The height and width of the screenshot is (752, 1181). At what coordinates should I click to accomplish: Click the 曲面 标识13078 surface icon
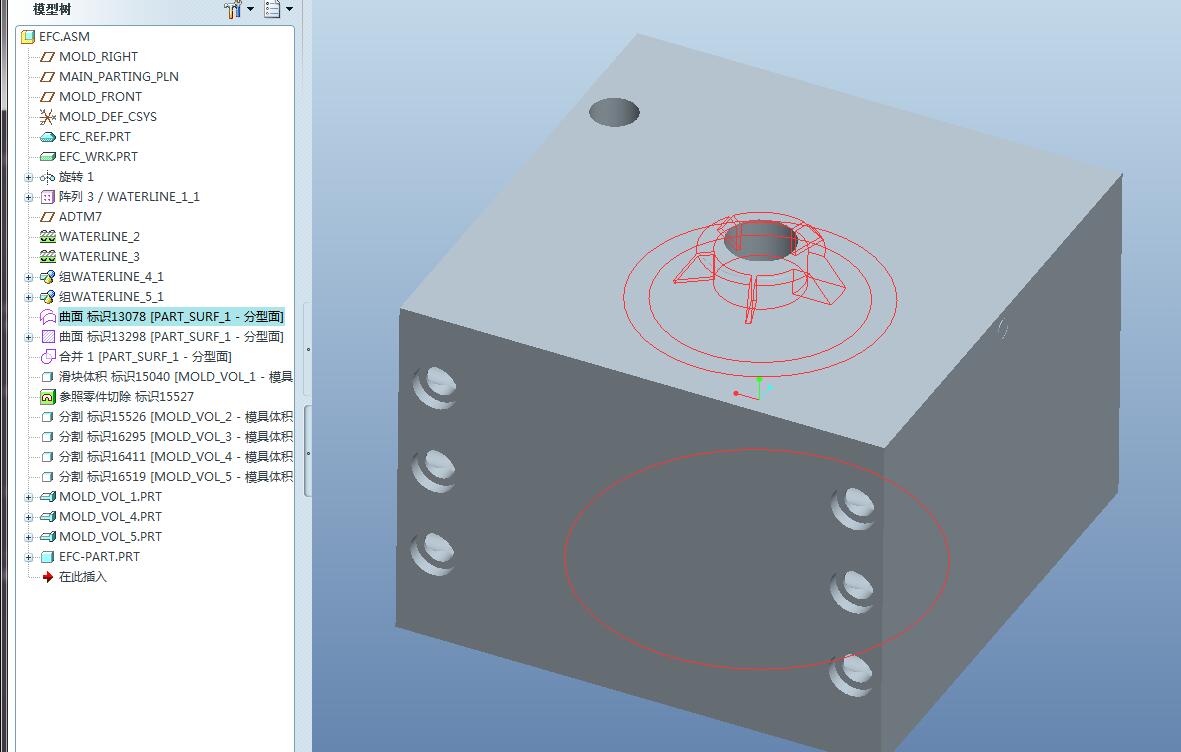tap(47, 316)
